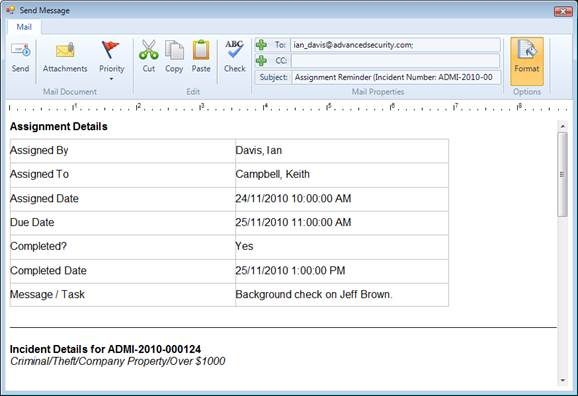The height and width of the screenshot is (396, 578).
Task: Click the vertical scrollbar thumb
Action: coord(563,174)
